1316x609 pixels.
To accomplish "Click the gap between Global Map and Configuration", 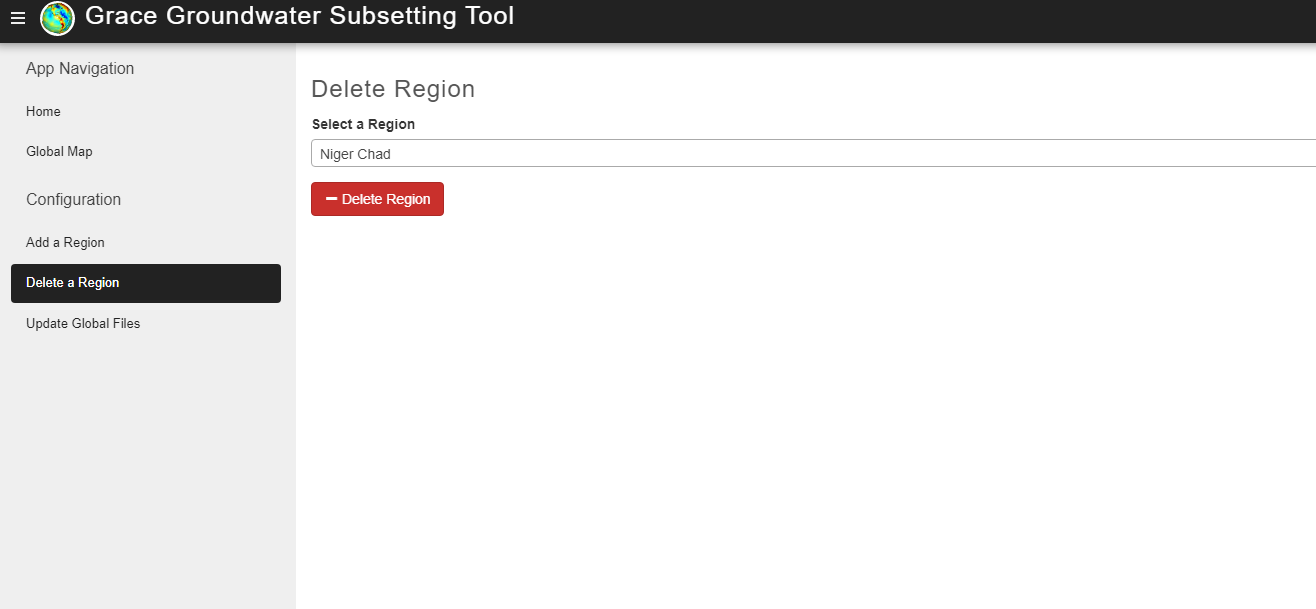I will pyautogui.click(x=148, y=177).
